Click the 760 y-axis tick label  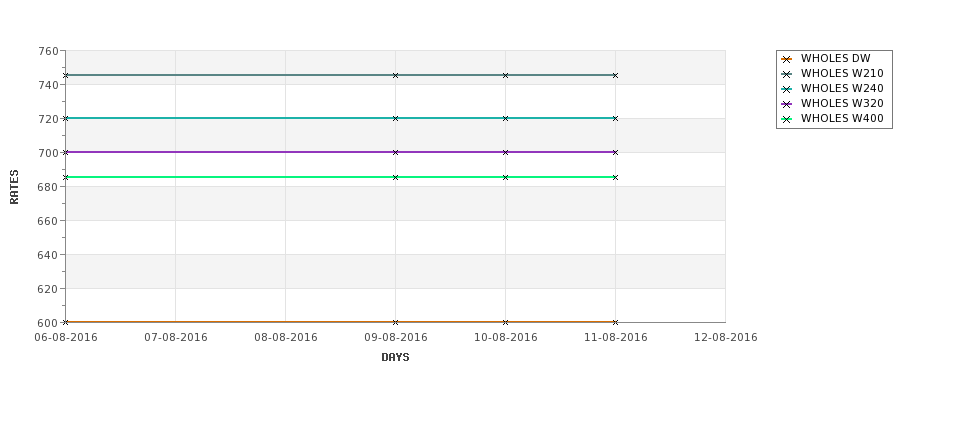point(48,51)
